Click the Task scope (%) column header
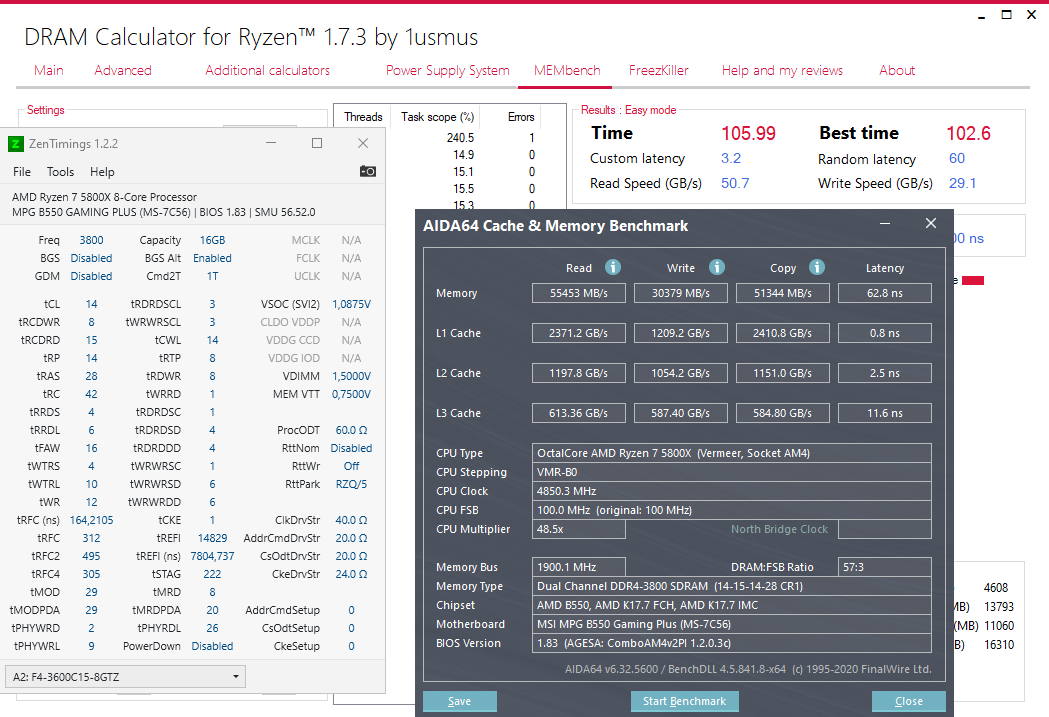Viewport: 1049px width, 717px height. pyautogui.click(x=438, y=116)
